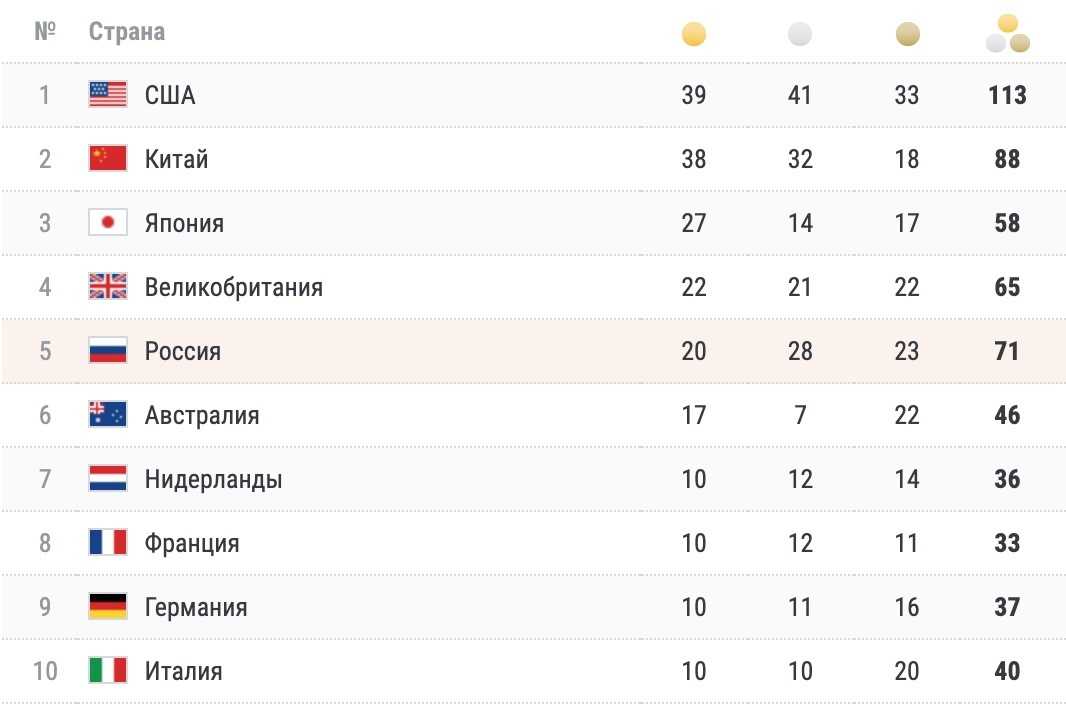Click the Japan flag icon
Image resolution: width=1066 pixels, height=704 pixels.
pos(108,223)
